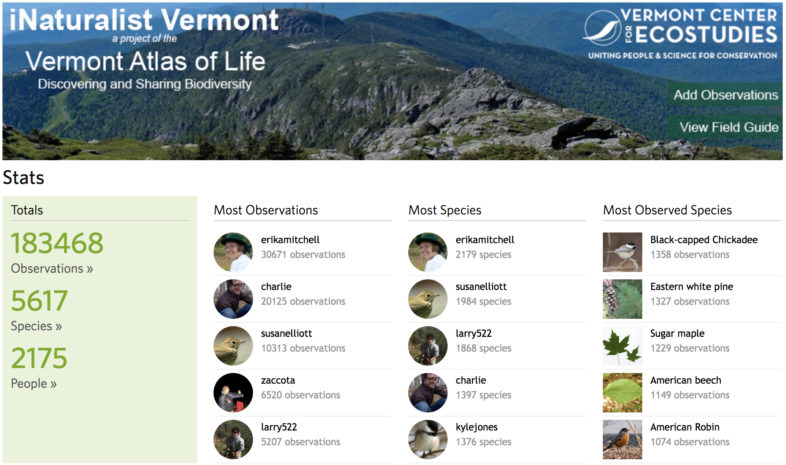The width and height of the screenshot is (786, 465).
Task: Click zaccota's avatar image
Action: (233, 393)
